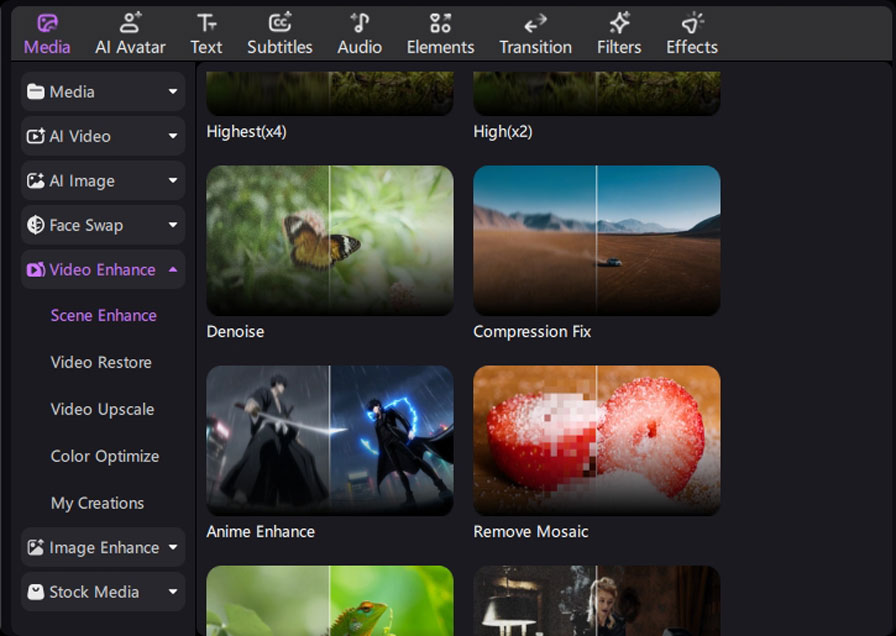This screenshot has width=896, height=636.
Task: Click the Face Swap icon in sidebar
Action: tap(35, 225)
